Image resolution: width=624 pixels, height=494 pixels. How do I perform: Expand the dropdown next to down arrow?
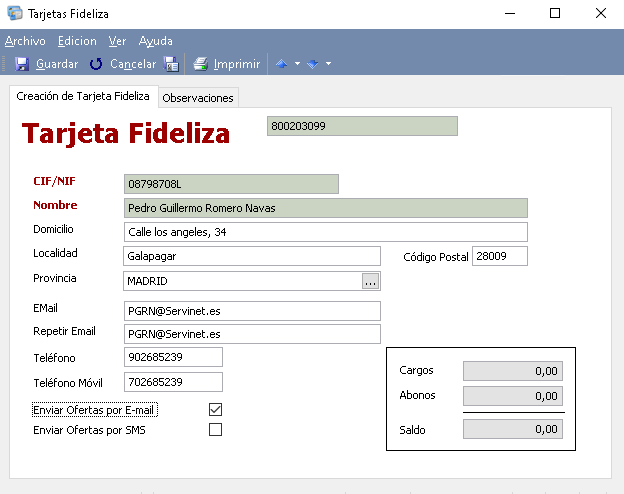[328, 64]
